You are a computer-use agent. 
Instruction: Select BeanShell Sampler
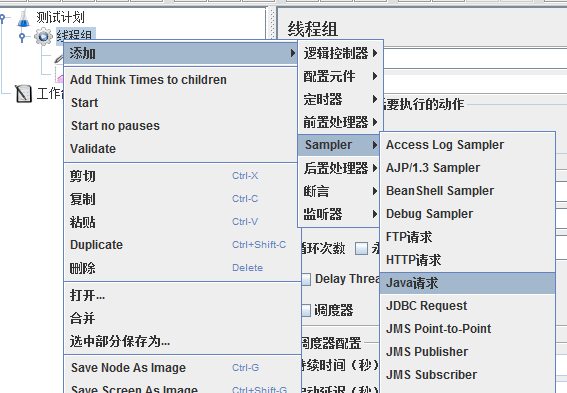(x=467, y=191)
